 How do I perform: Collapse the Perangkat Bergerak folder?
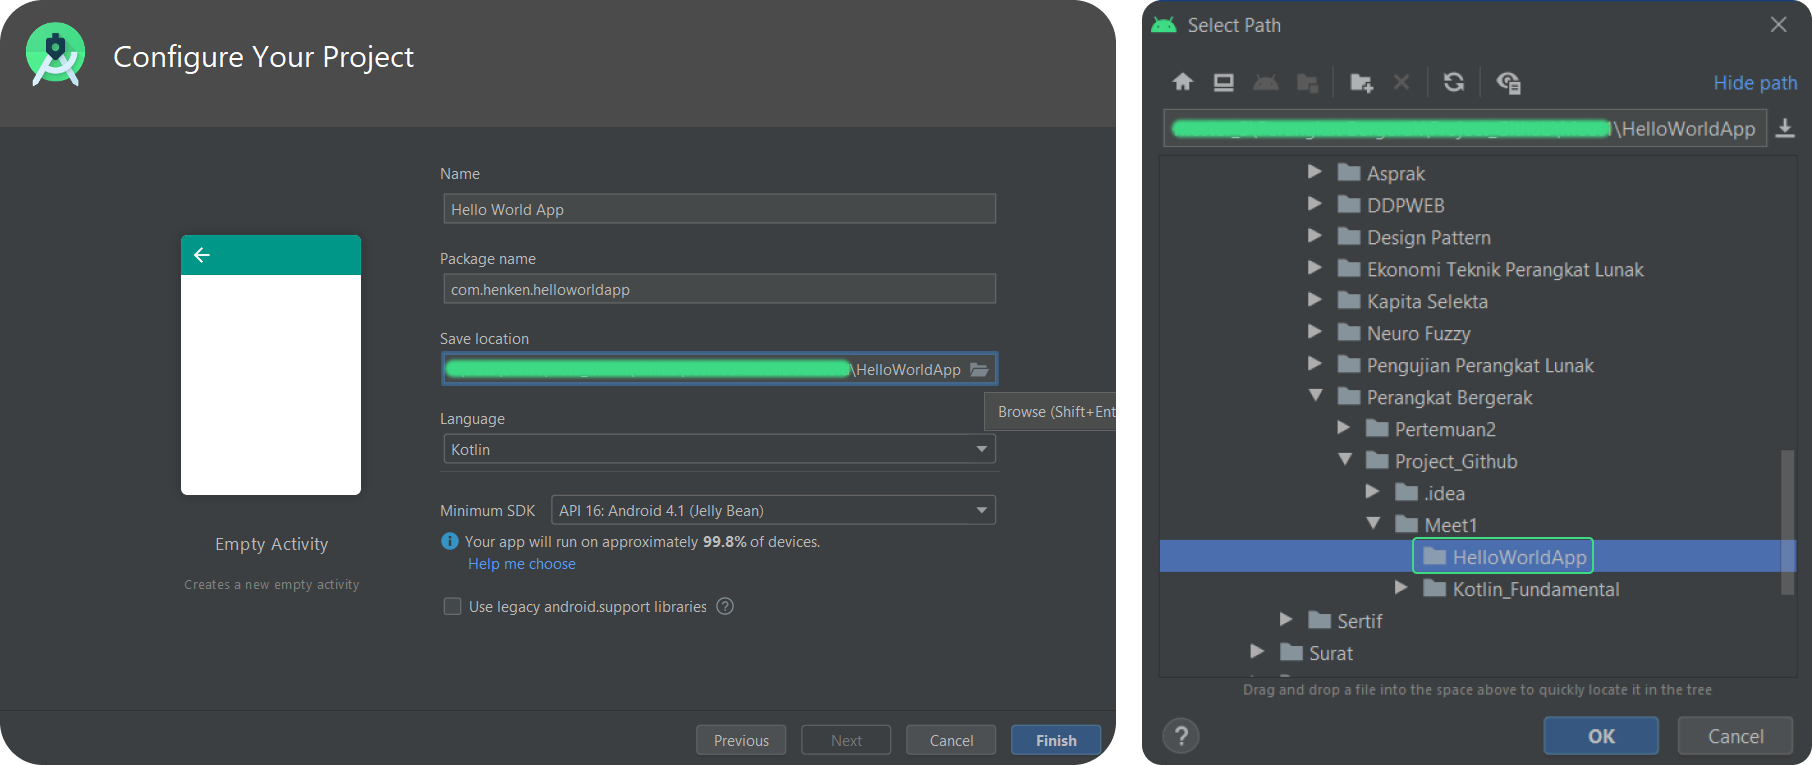(1315, 396)
